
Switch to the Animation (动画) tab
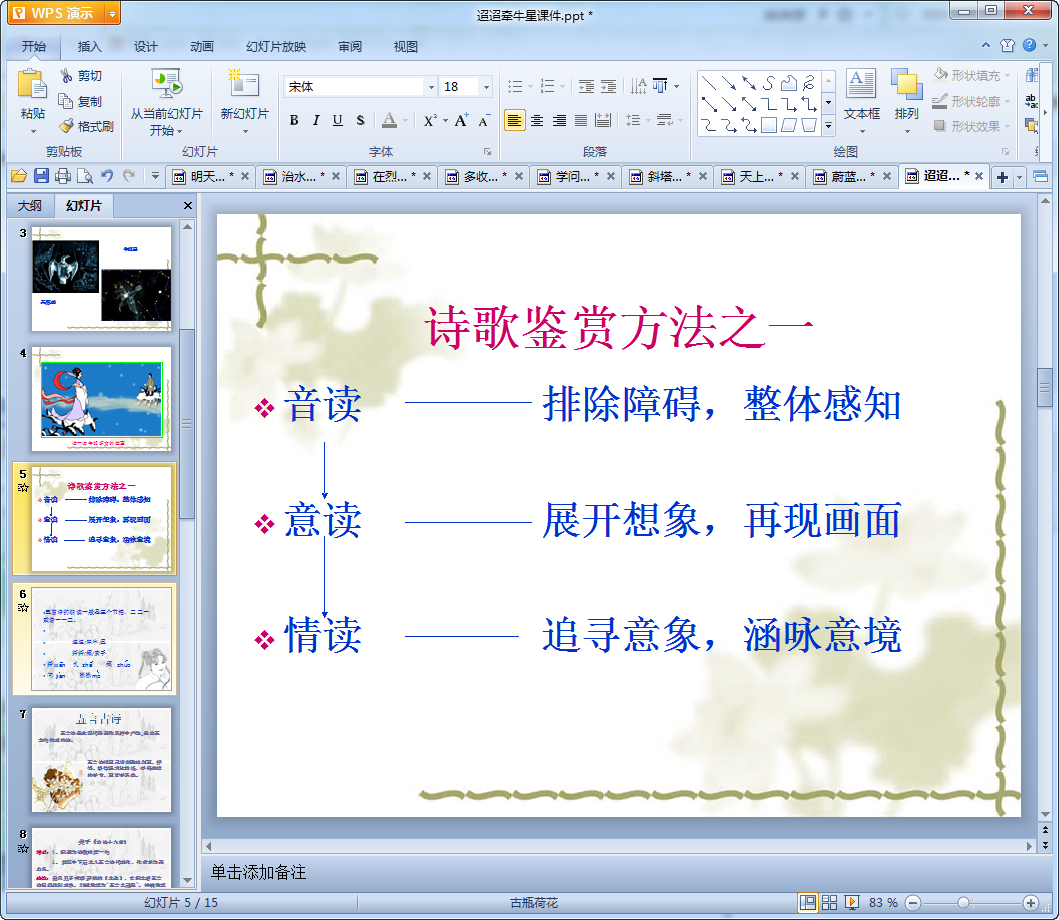[x=201, y=47]
